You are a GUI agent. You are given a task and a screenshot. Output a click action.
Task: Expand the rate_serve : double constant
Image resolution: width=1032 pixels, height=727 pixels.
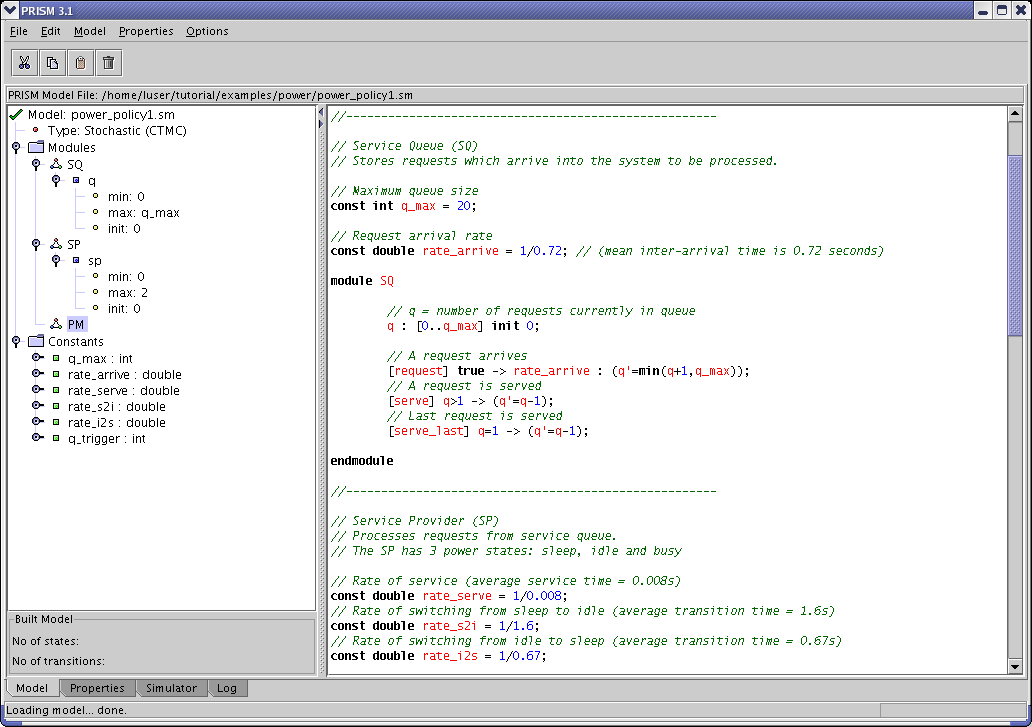click(38, 390)
